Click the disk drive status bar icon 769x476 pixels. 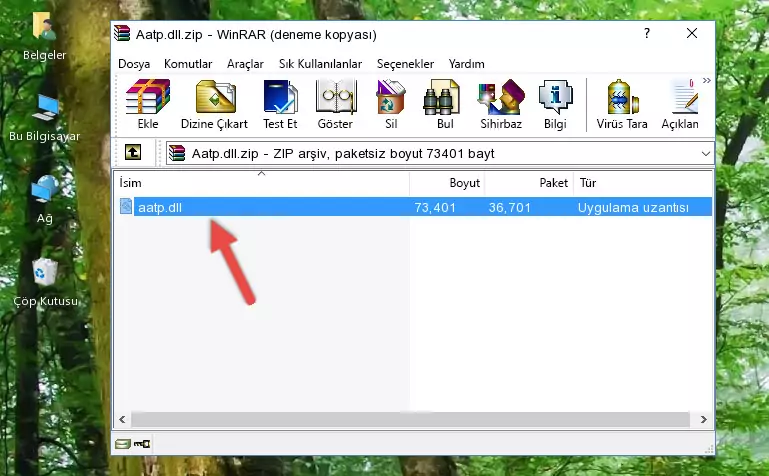123,444
